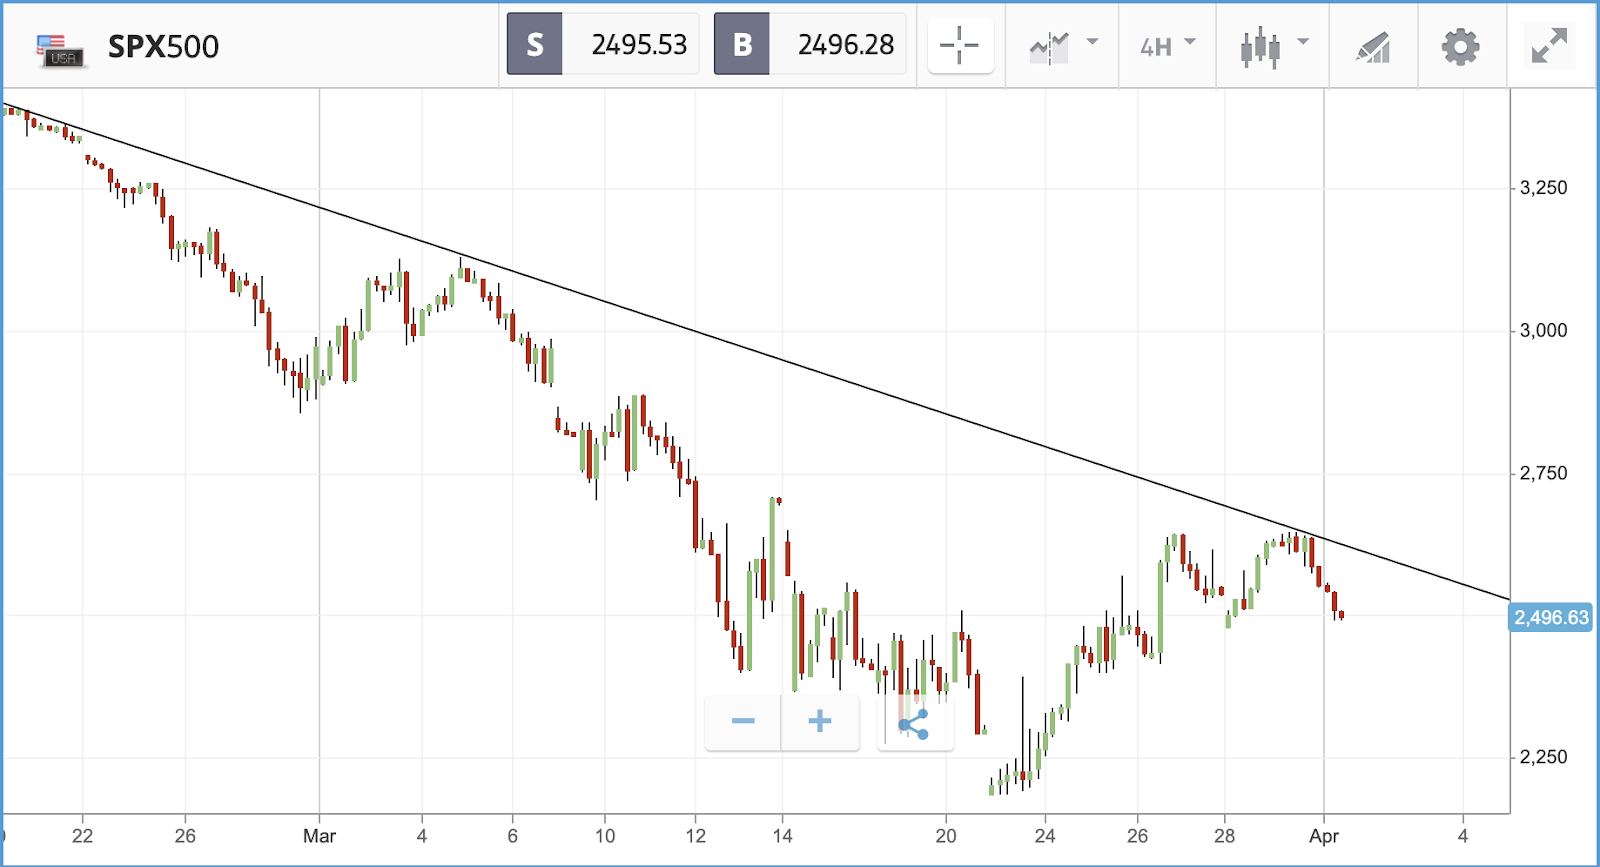Click the current price label 2,496.63
Image resolution: width=1600 pixels, height=867 pixels.
click(x=1551, y=617)
